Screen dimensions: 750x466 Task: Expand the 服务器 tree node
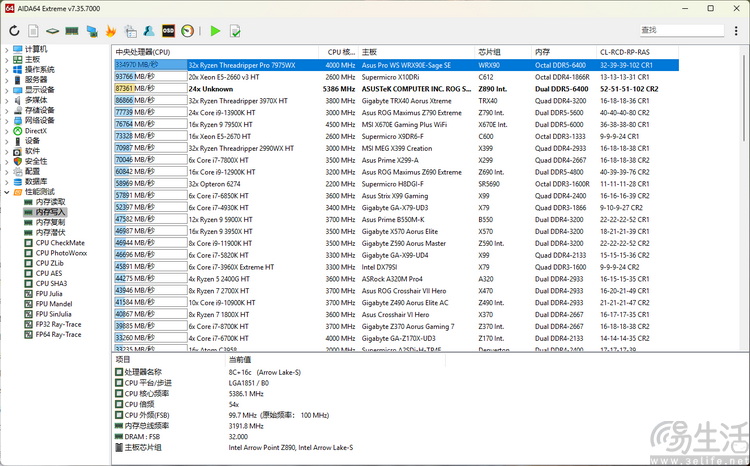pyautogui.click(x=6, y=80)
